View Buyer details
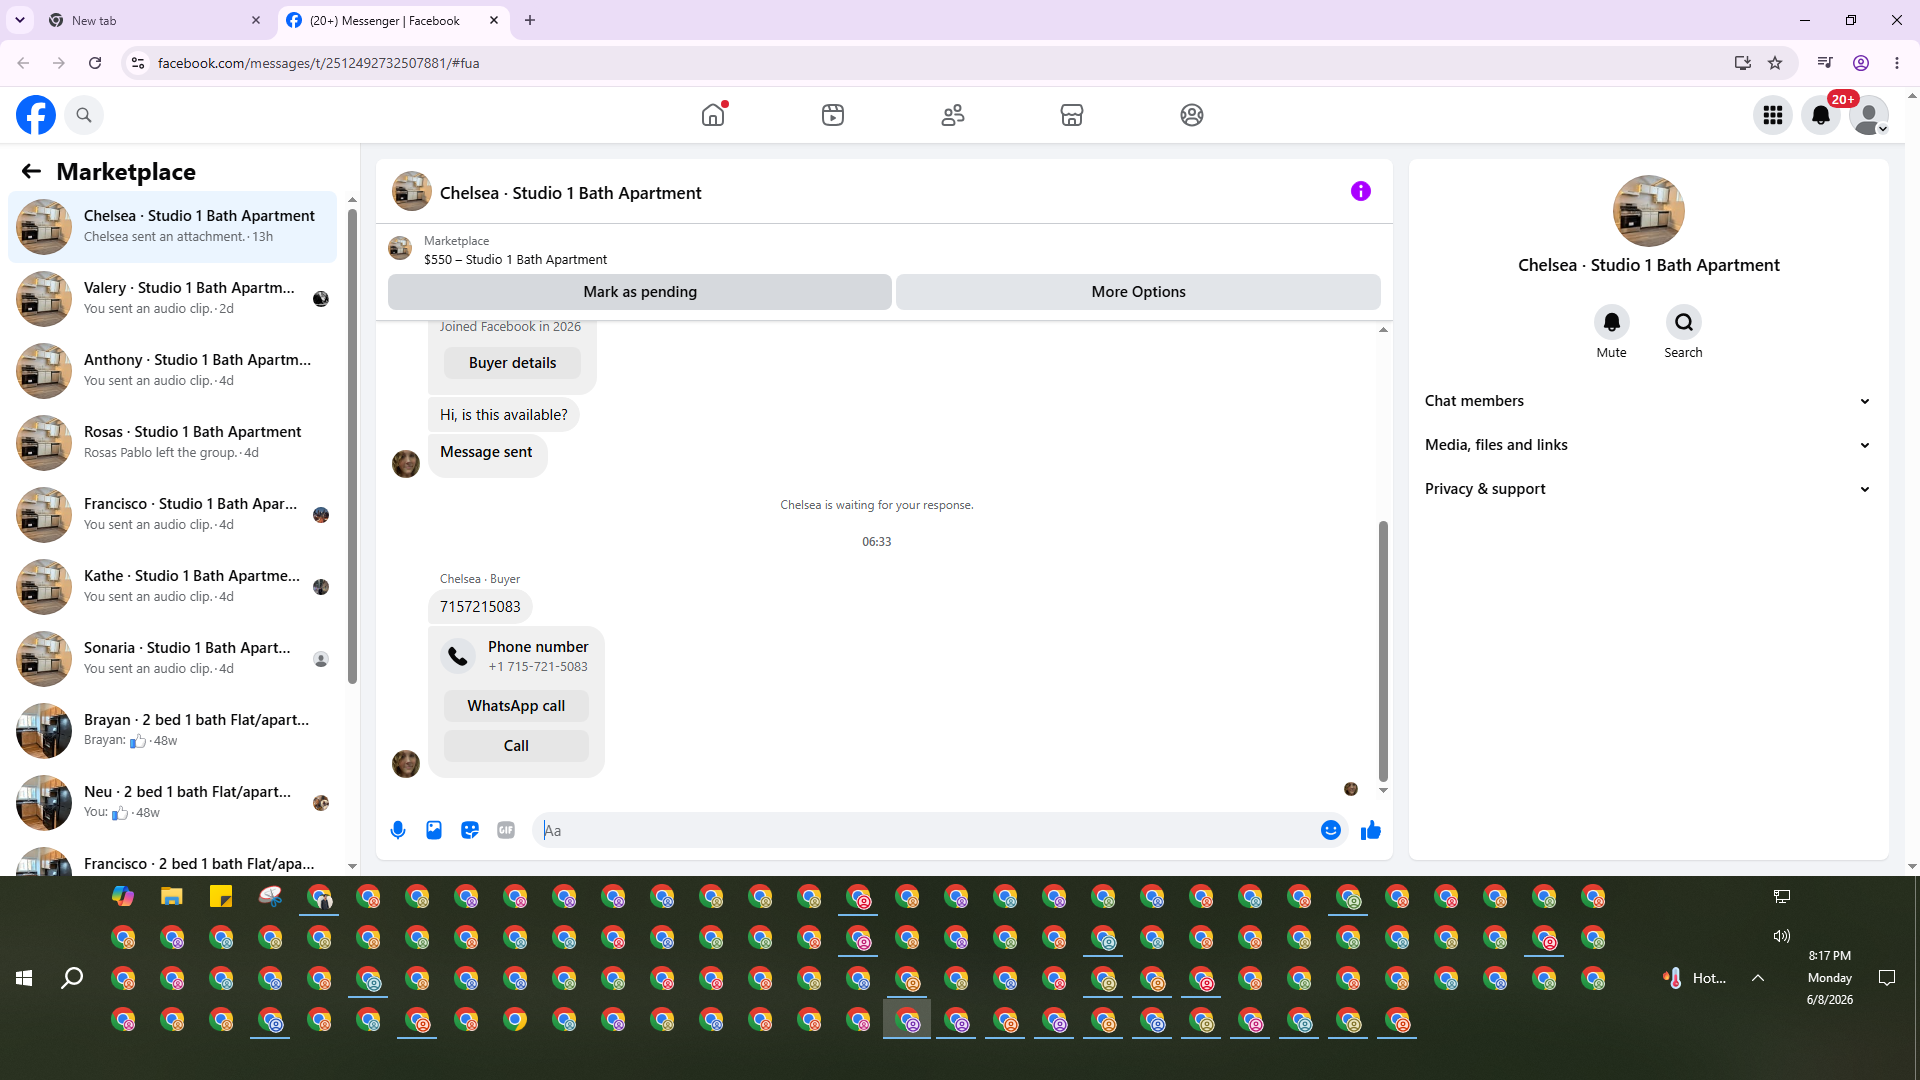 point(512,363)
